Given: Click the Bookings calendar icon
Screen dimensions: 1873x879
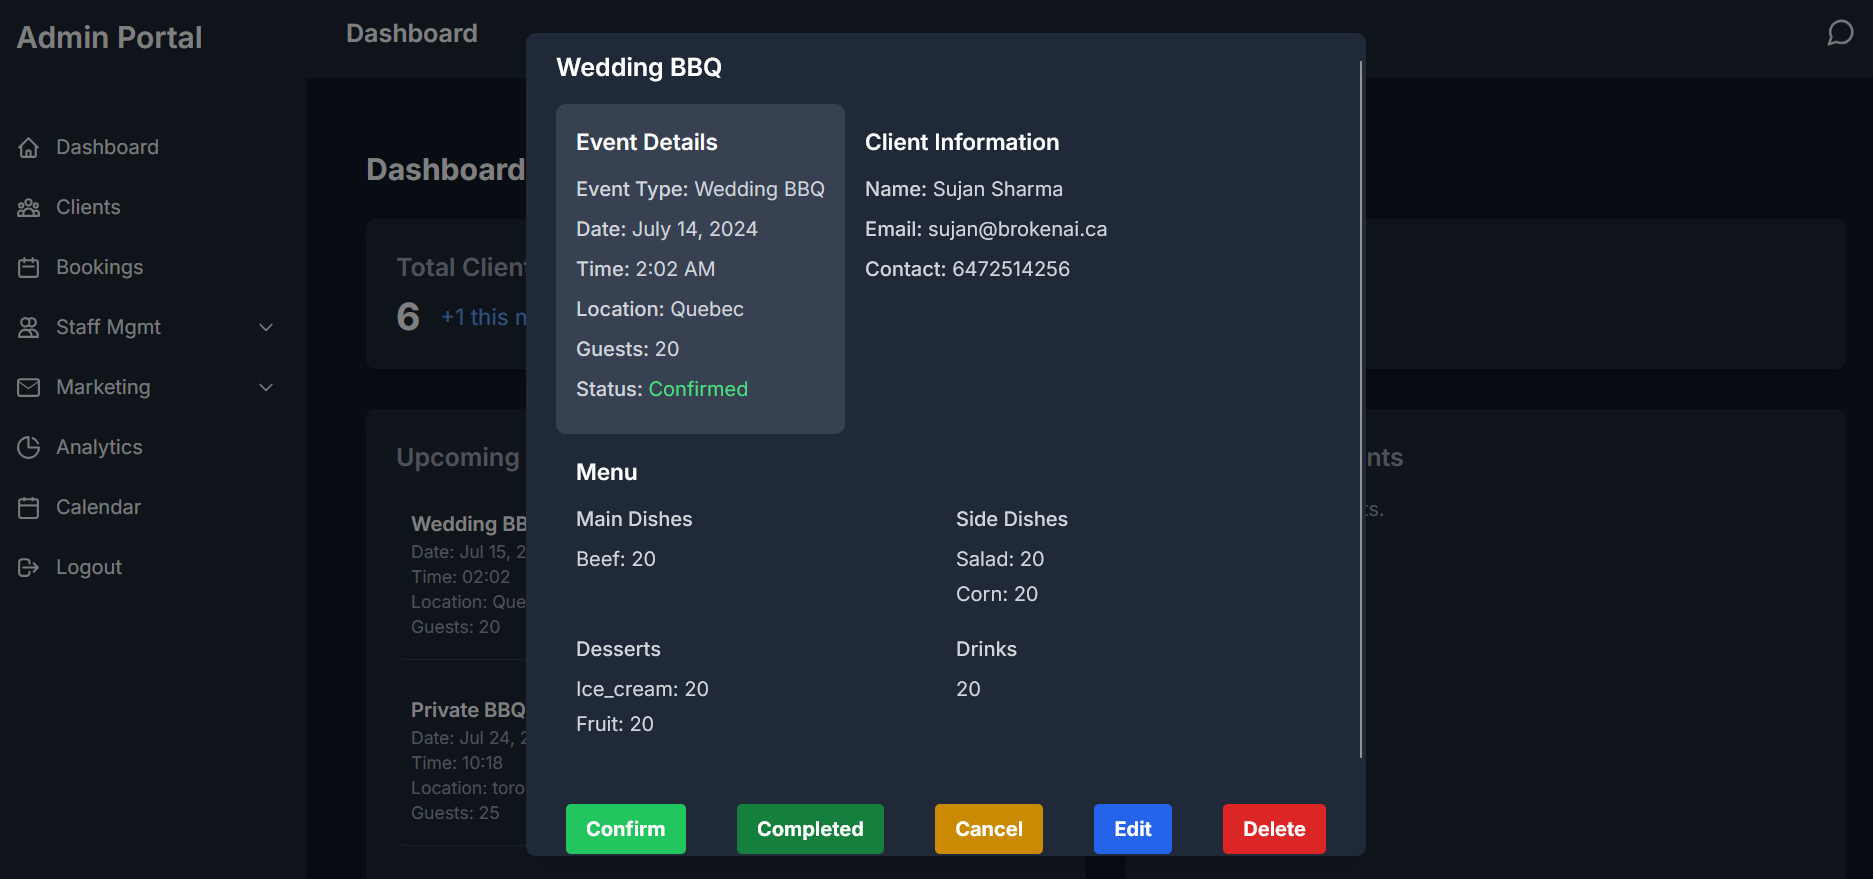Looking at the screenshot, I should click(29, 268).
